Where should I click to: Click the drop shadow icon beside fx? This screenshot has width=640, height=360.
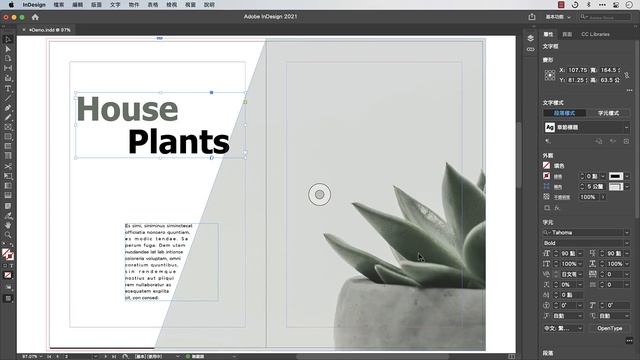(x=547, y=208)
